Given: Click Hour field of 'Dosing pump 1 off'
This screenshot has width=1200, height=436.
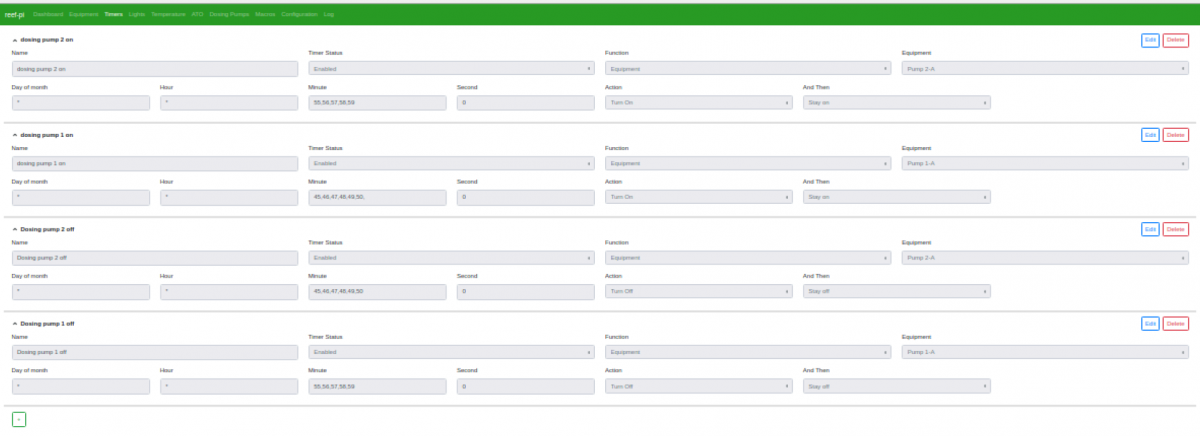Looking at the screenshot, I should [x=229, y=386].
